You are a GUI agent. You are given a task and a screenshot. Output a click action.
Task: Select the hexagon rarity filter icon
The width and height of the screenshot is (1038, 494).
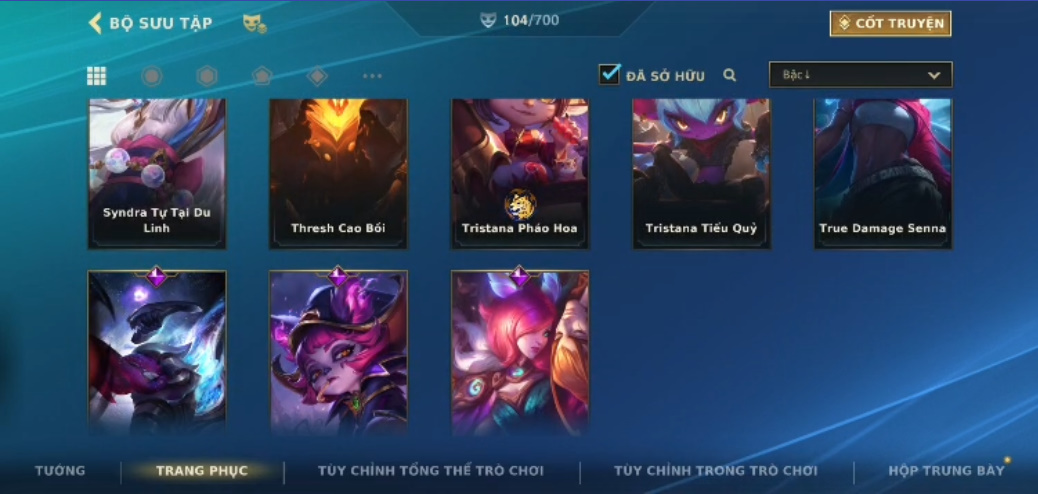coord(207,76)
